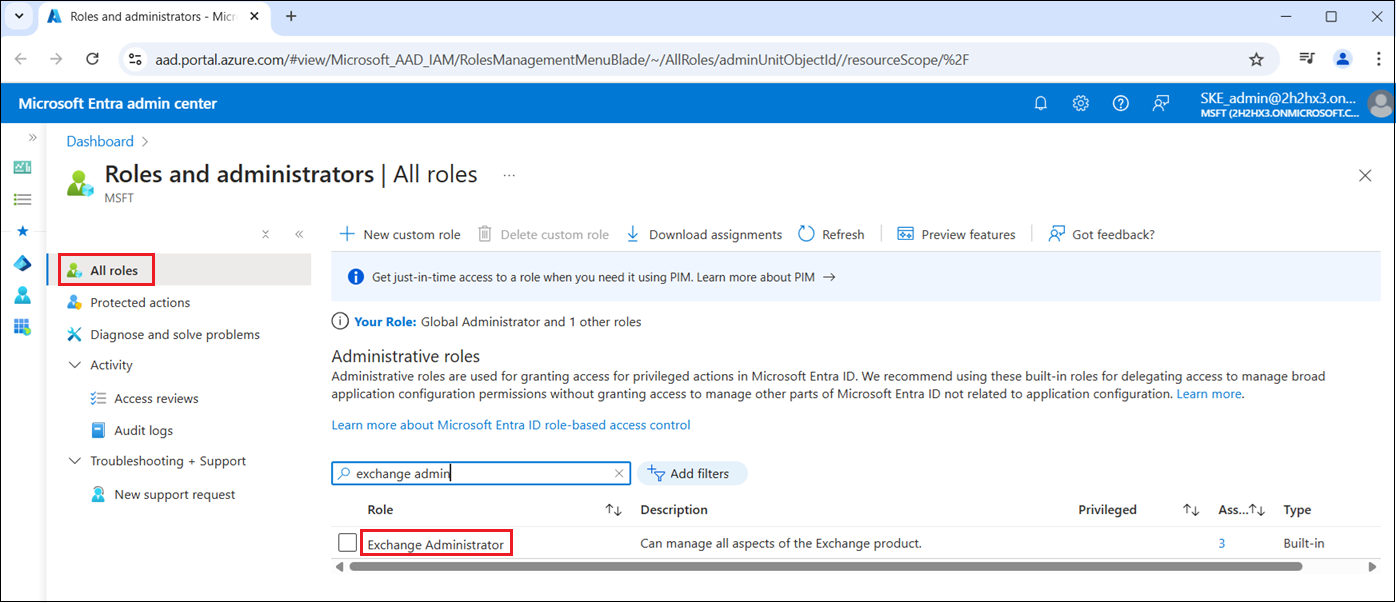Open Audit logs in sidebar
Viewport: 1396px width, 603px height.
(143, 430)
